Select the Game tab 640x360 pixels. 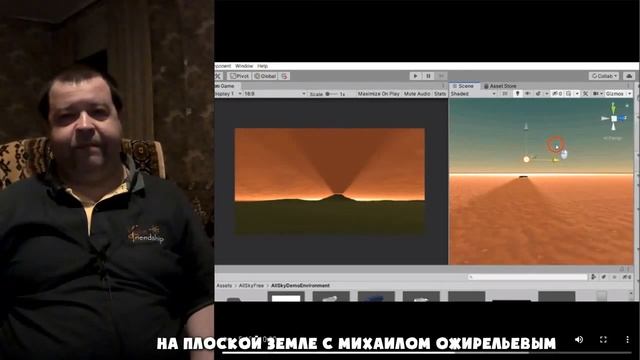pos(227,86)
